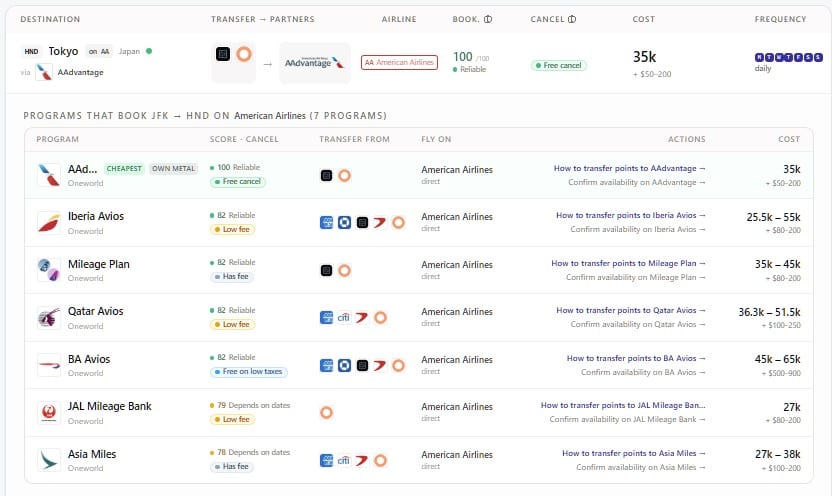The height and width of the screenshot is (496, 832).
Task: Click the black Bilt icon in the Tokyo transfer box
Action: pos(223,54)
